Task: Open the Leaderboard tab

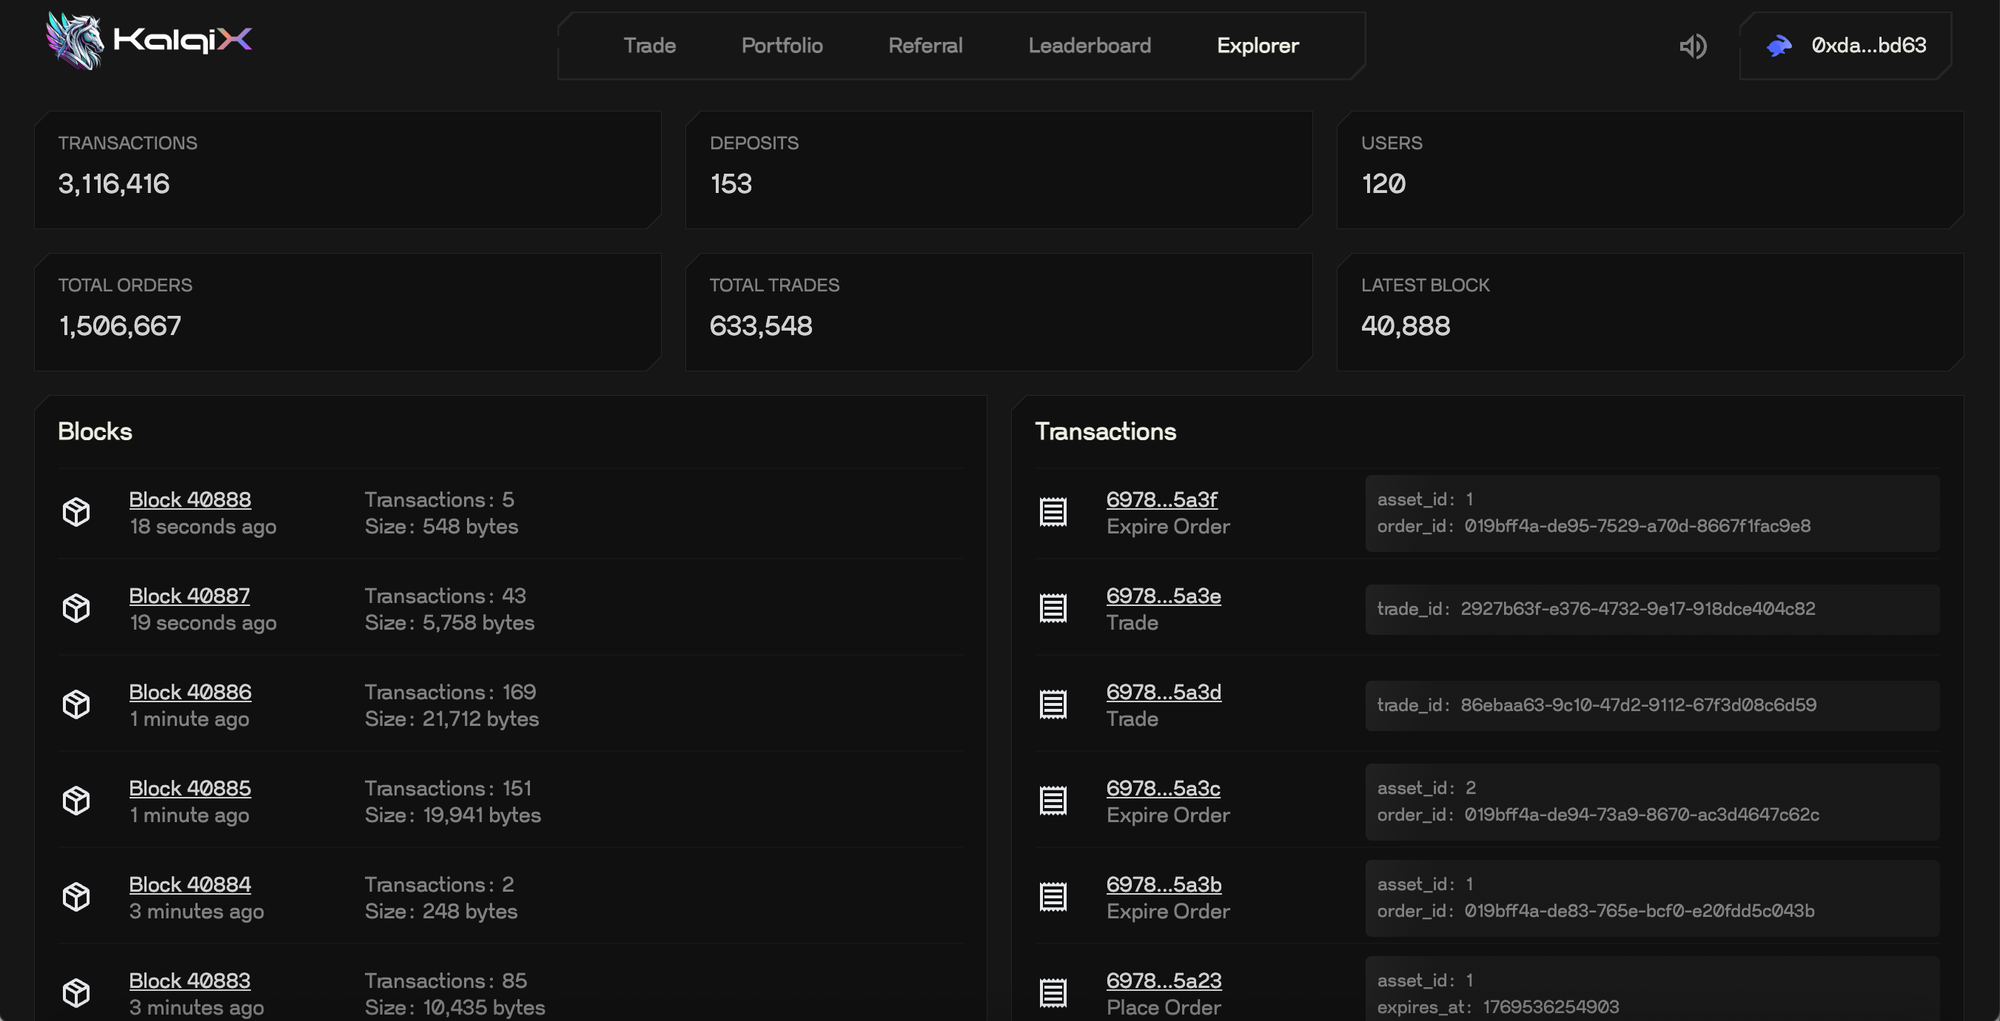Action: [x=1089, y=46]
